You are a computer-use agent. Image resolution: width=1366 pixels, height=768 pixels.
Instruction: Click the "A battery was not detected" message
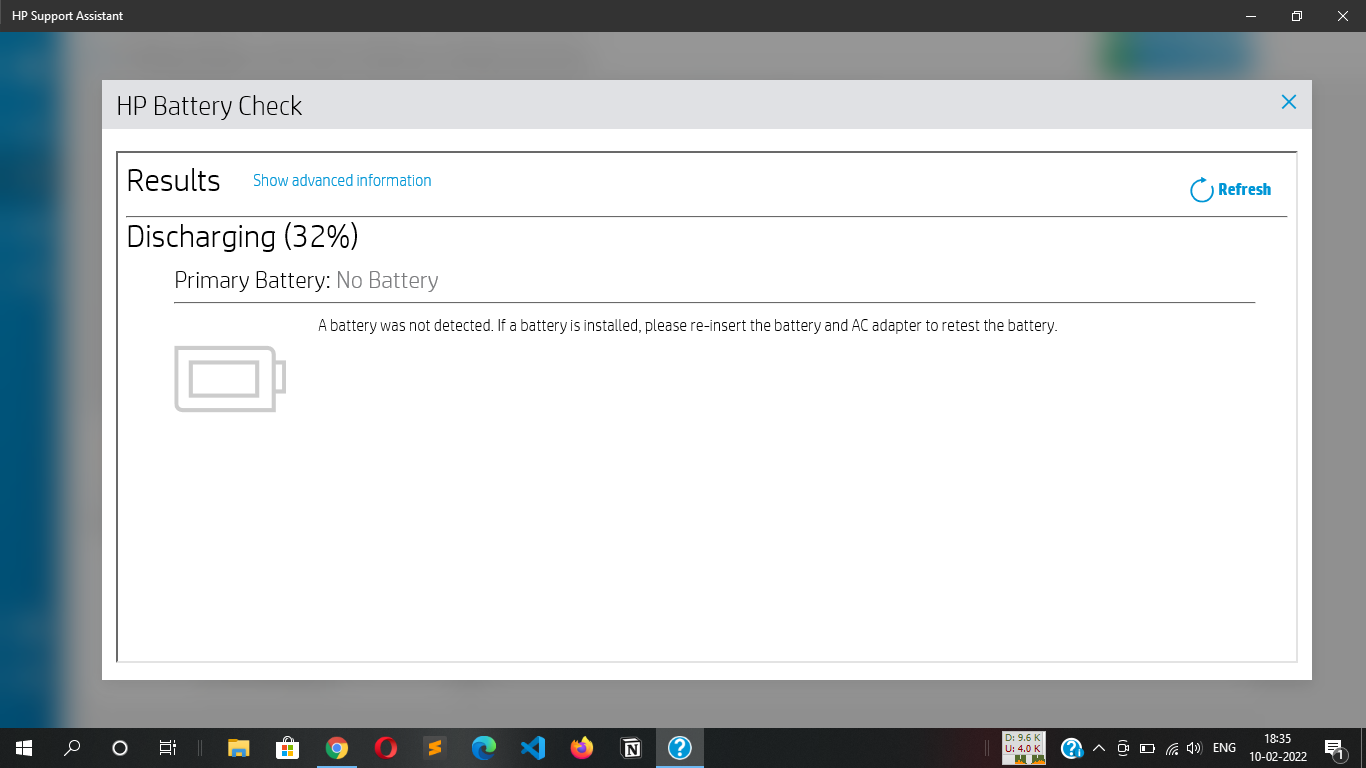(687, 326)
